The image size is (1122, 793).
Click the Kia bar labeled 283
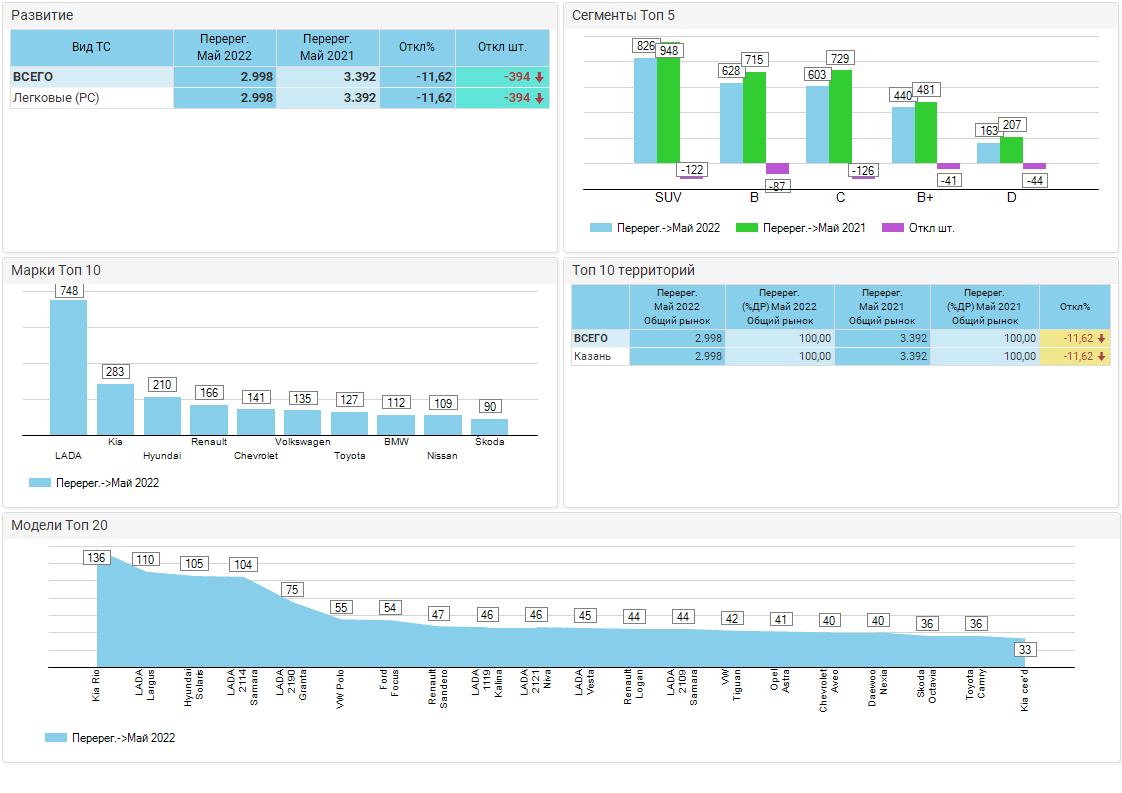click(115, 408)
